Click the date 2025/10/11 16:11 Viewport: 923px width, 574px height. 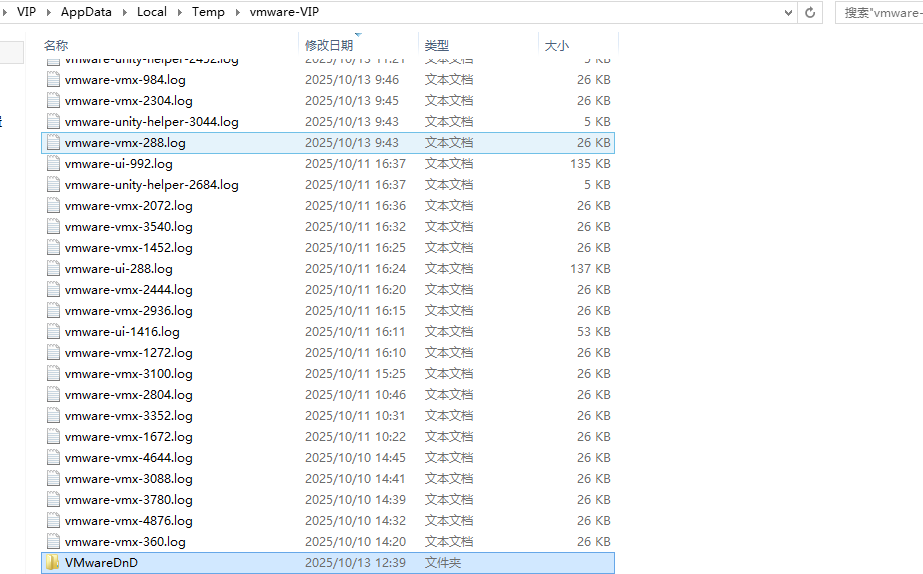[x=355, y=331]
